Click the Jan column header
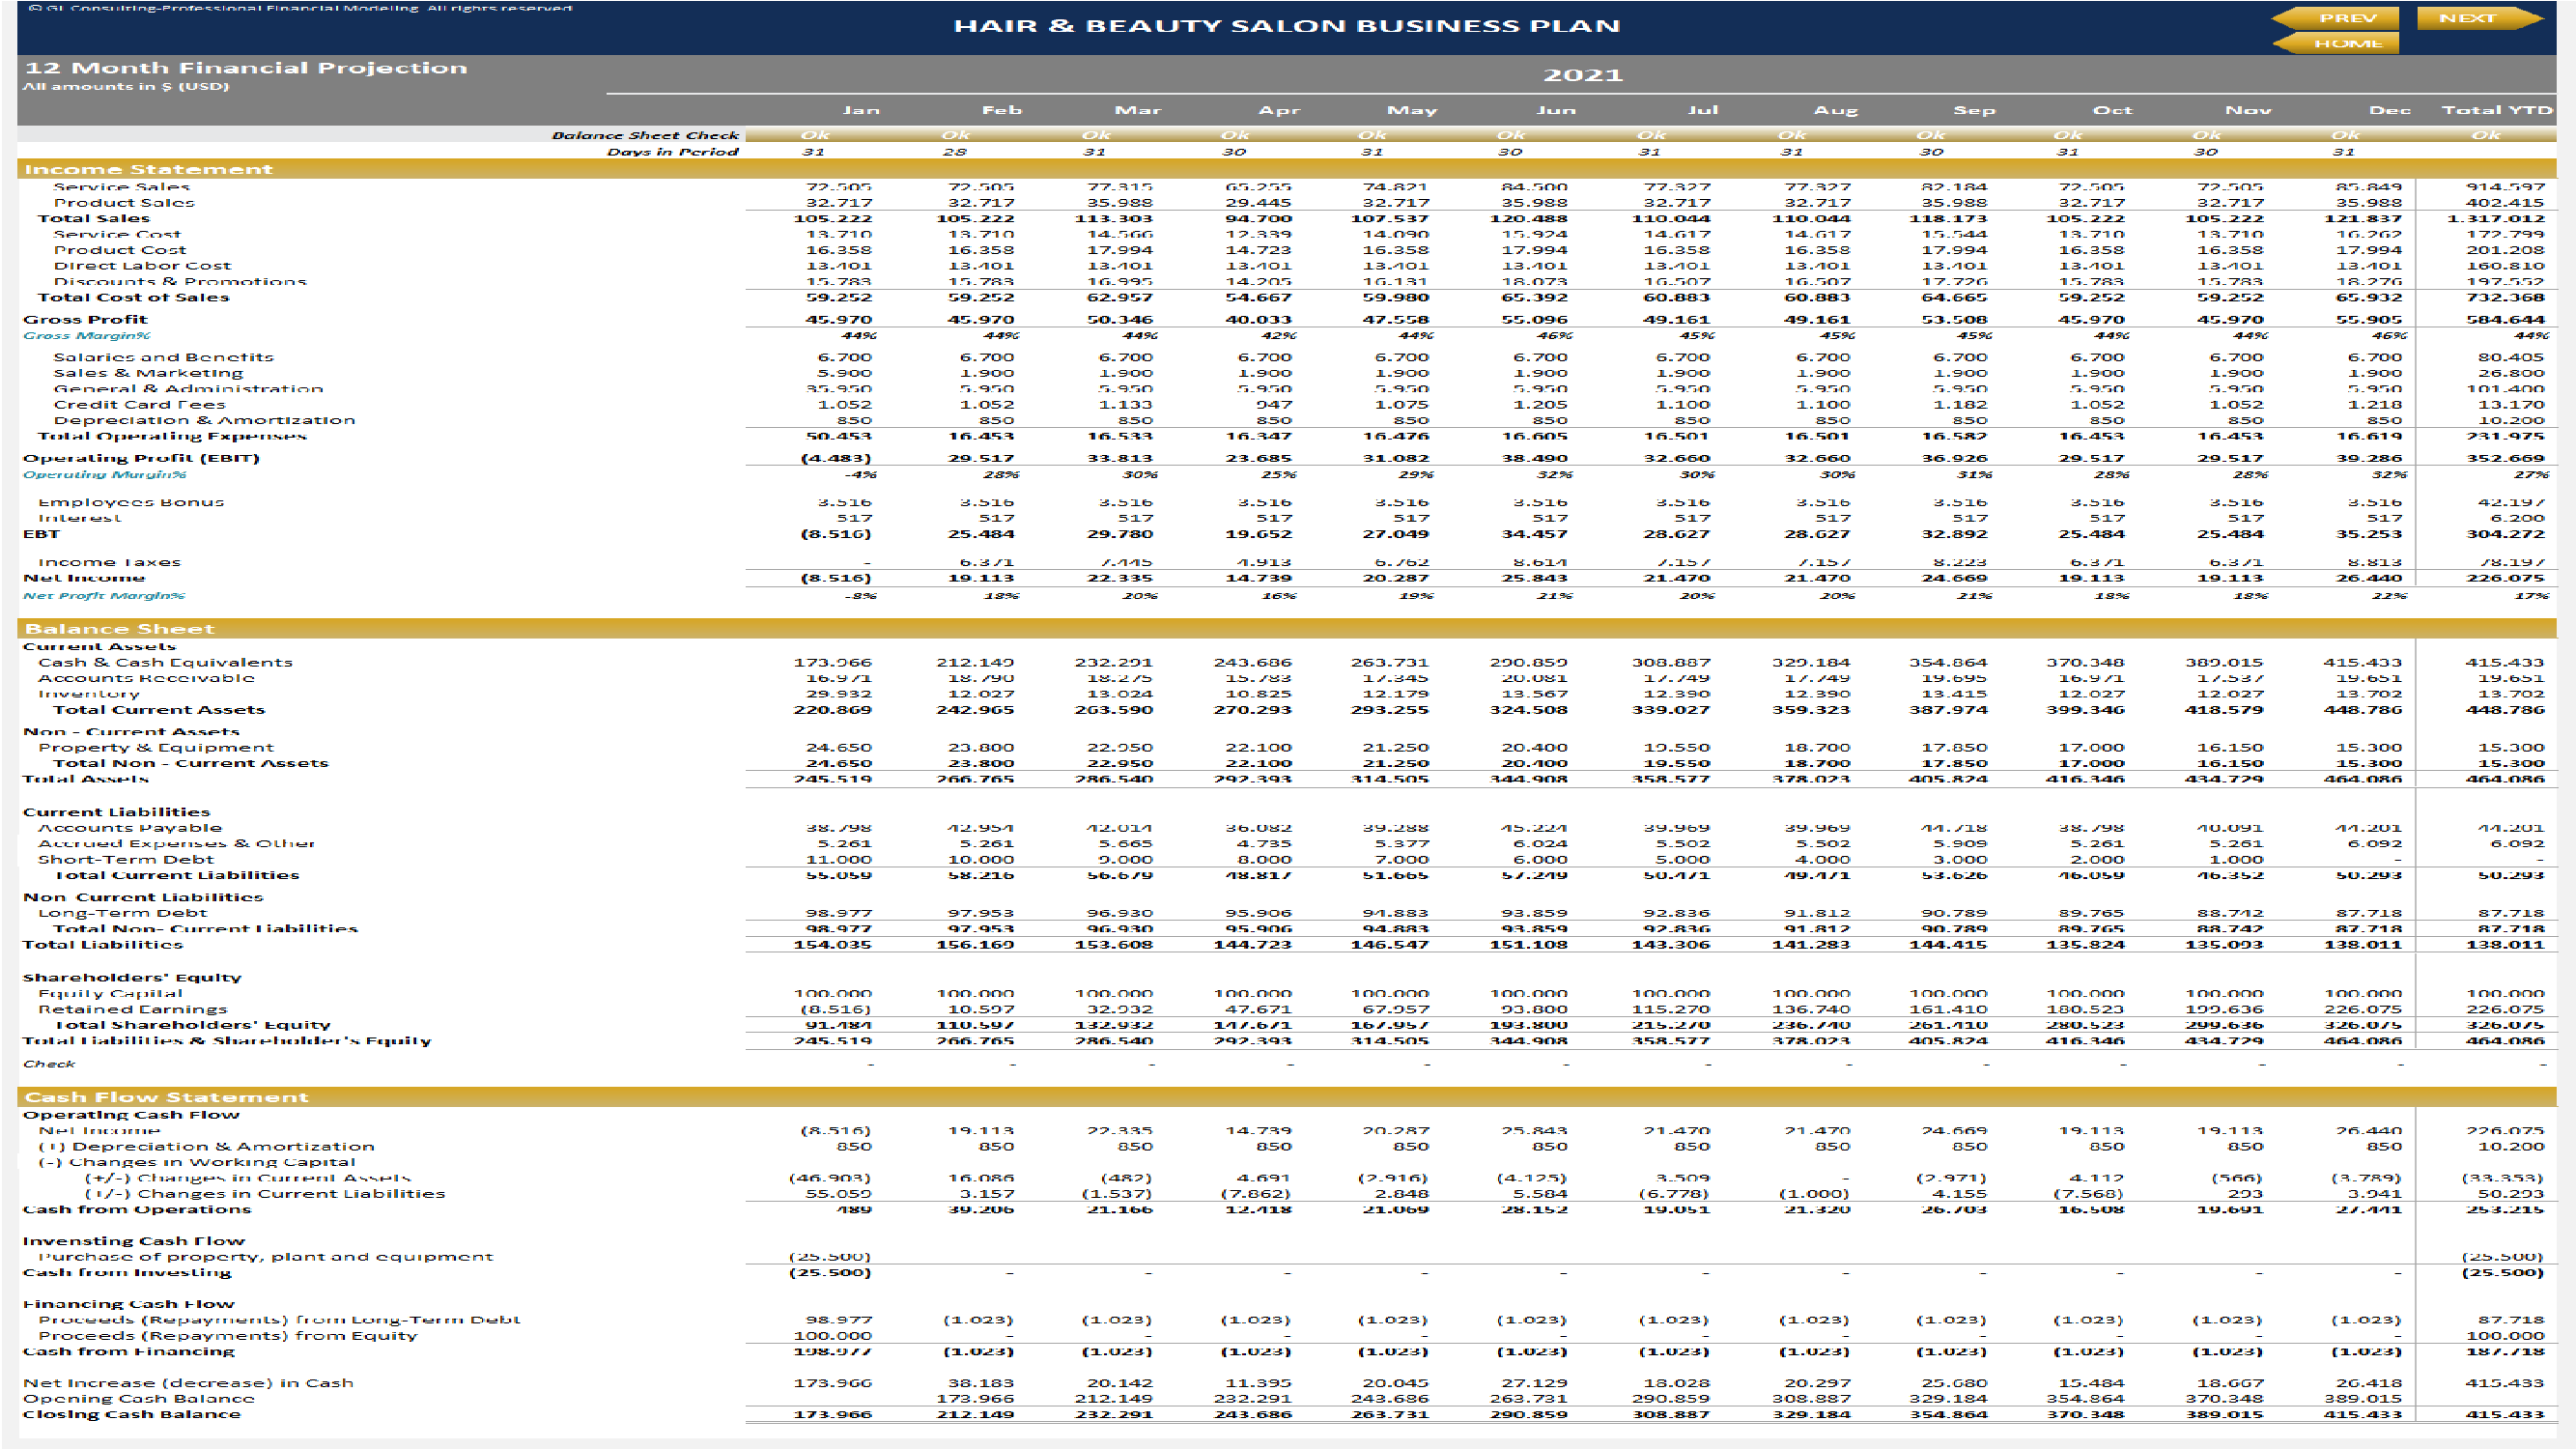 [861, 110]
